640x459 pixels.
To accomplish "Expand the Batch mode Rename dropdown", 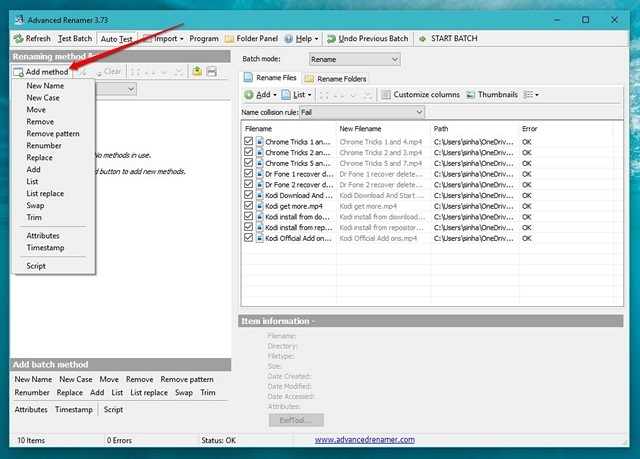I will tap(354, 59).
